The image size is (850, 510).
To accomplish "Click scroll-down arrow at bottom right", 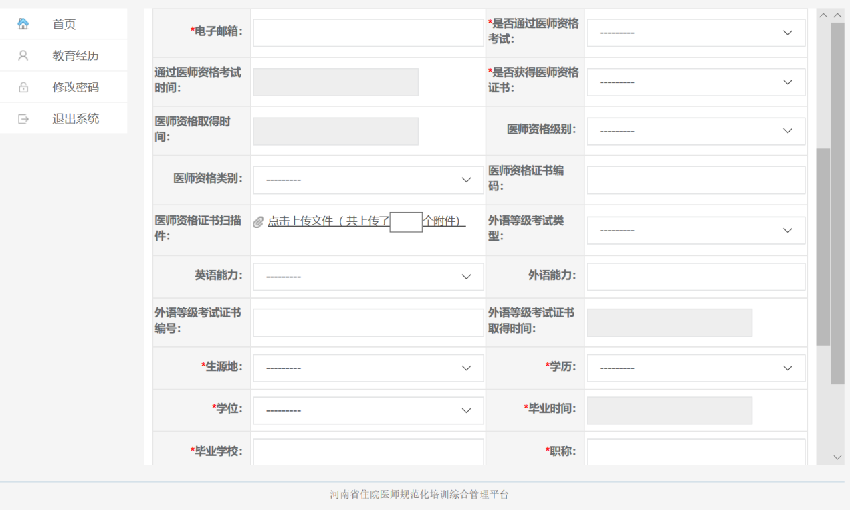I will point(837,457).
